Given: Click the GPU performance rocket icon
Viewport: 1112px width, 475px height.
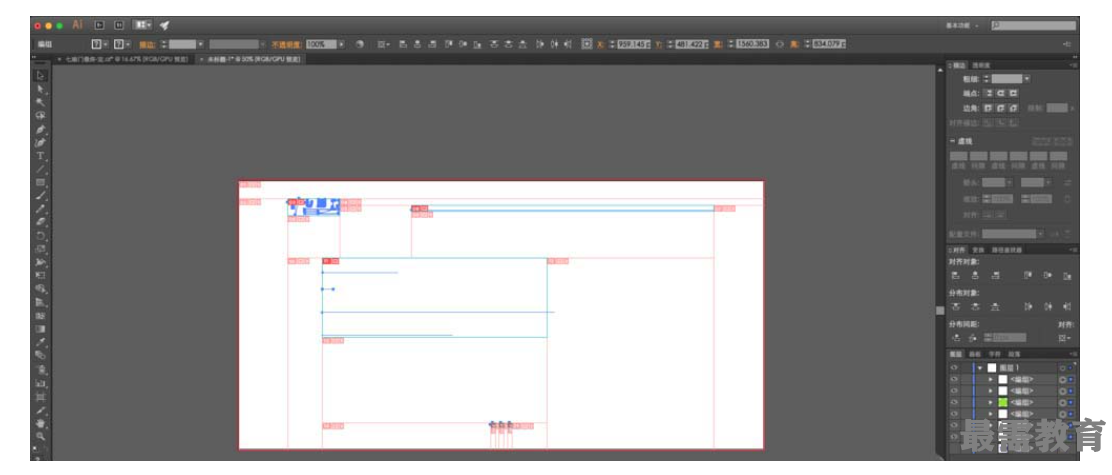Looking at the screenshot, I should (165, 25).
